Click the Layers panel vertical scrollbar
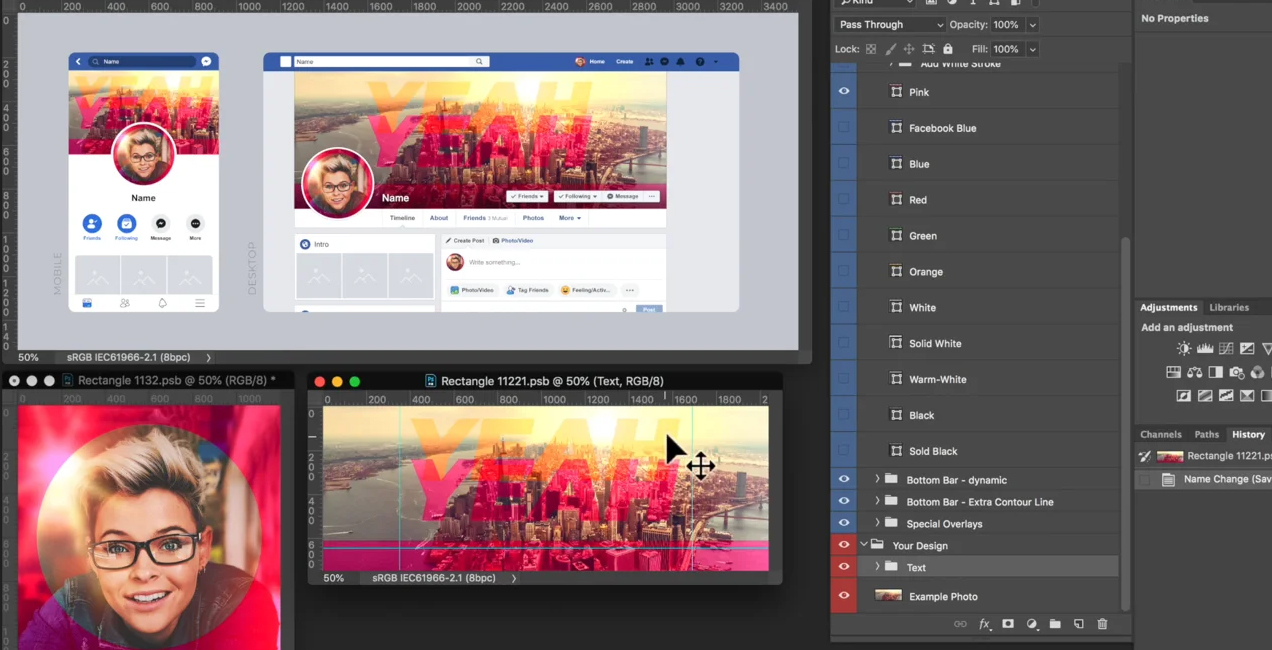Image resolution: width=1272 pixels, height=650 pixels. 1125,422
